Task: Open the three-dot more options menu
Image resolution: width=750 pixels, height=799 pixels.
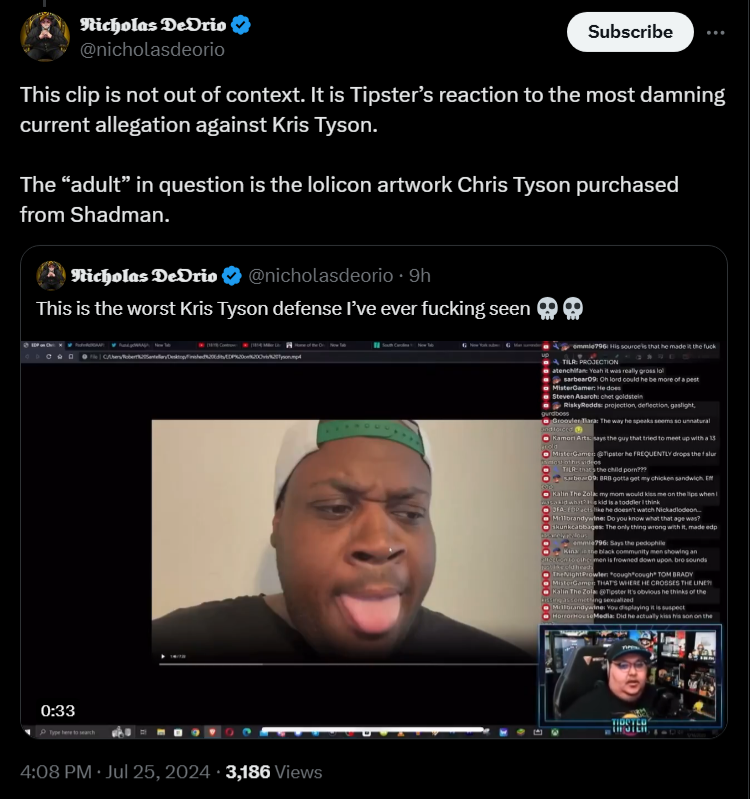Action: coord(715,33)
